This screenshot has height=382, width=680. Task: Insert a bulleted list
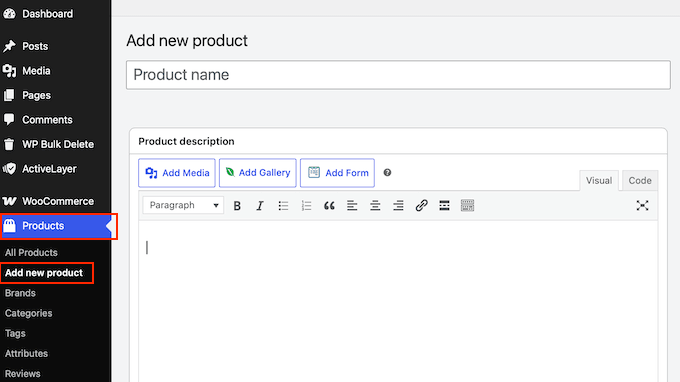pos(283,206)
